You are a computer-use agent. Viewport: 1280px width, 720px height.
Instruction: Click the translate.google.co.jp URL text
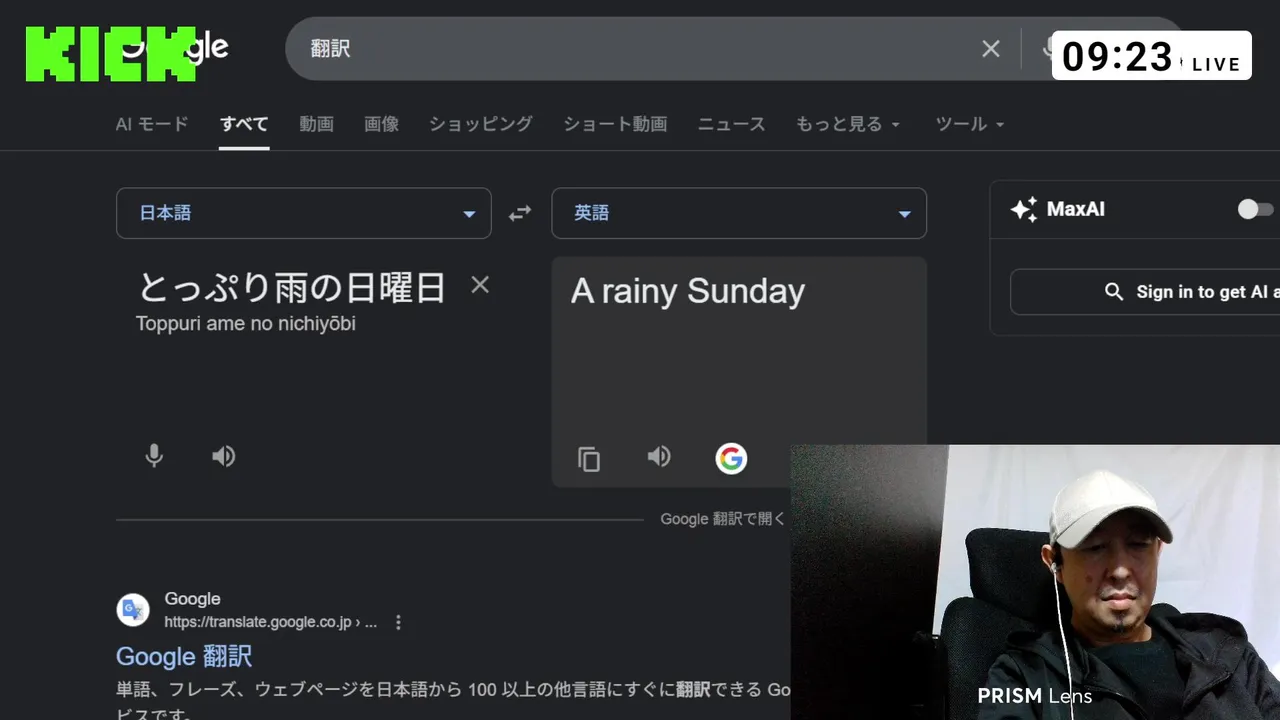(x=270, y=622)
